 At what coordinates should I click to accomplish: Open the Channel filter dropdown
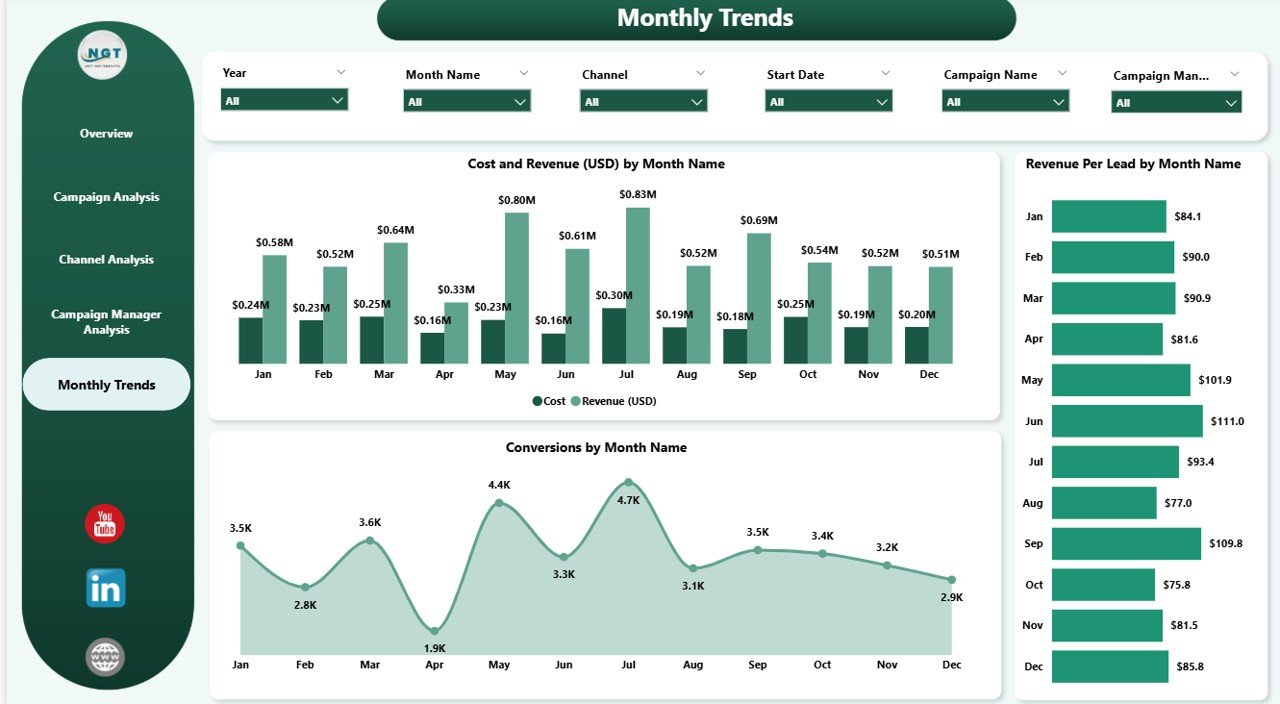point(695,101)
